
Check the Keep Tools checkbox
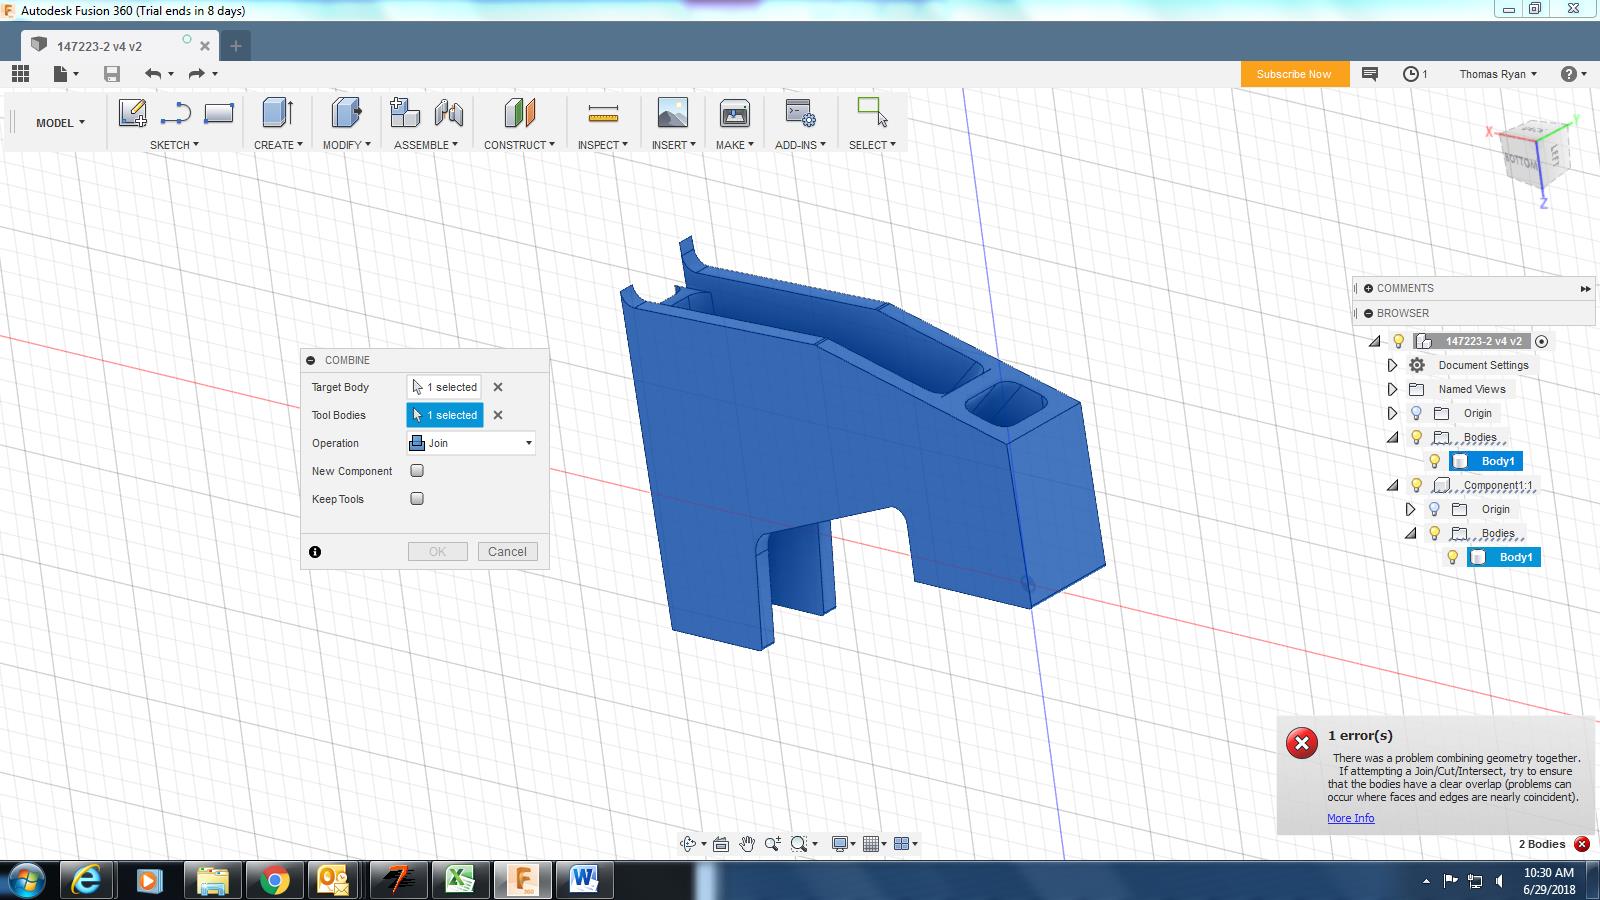(417, 499)
